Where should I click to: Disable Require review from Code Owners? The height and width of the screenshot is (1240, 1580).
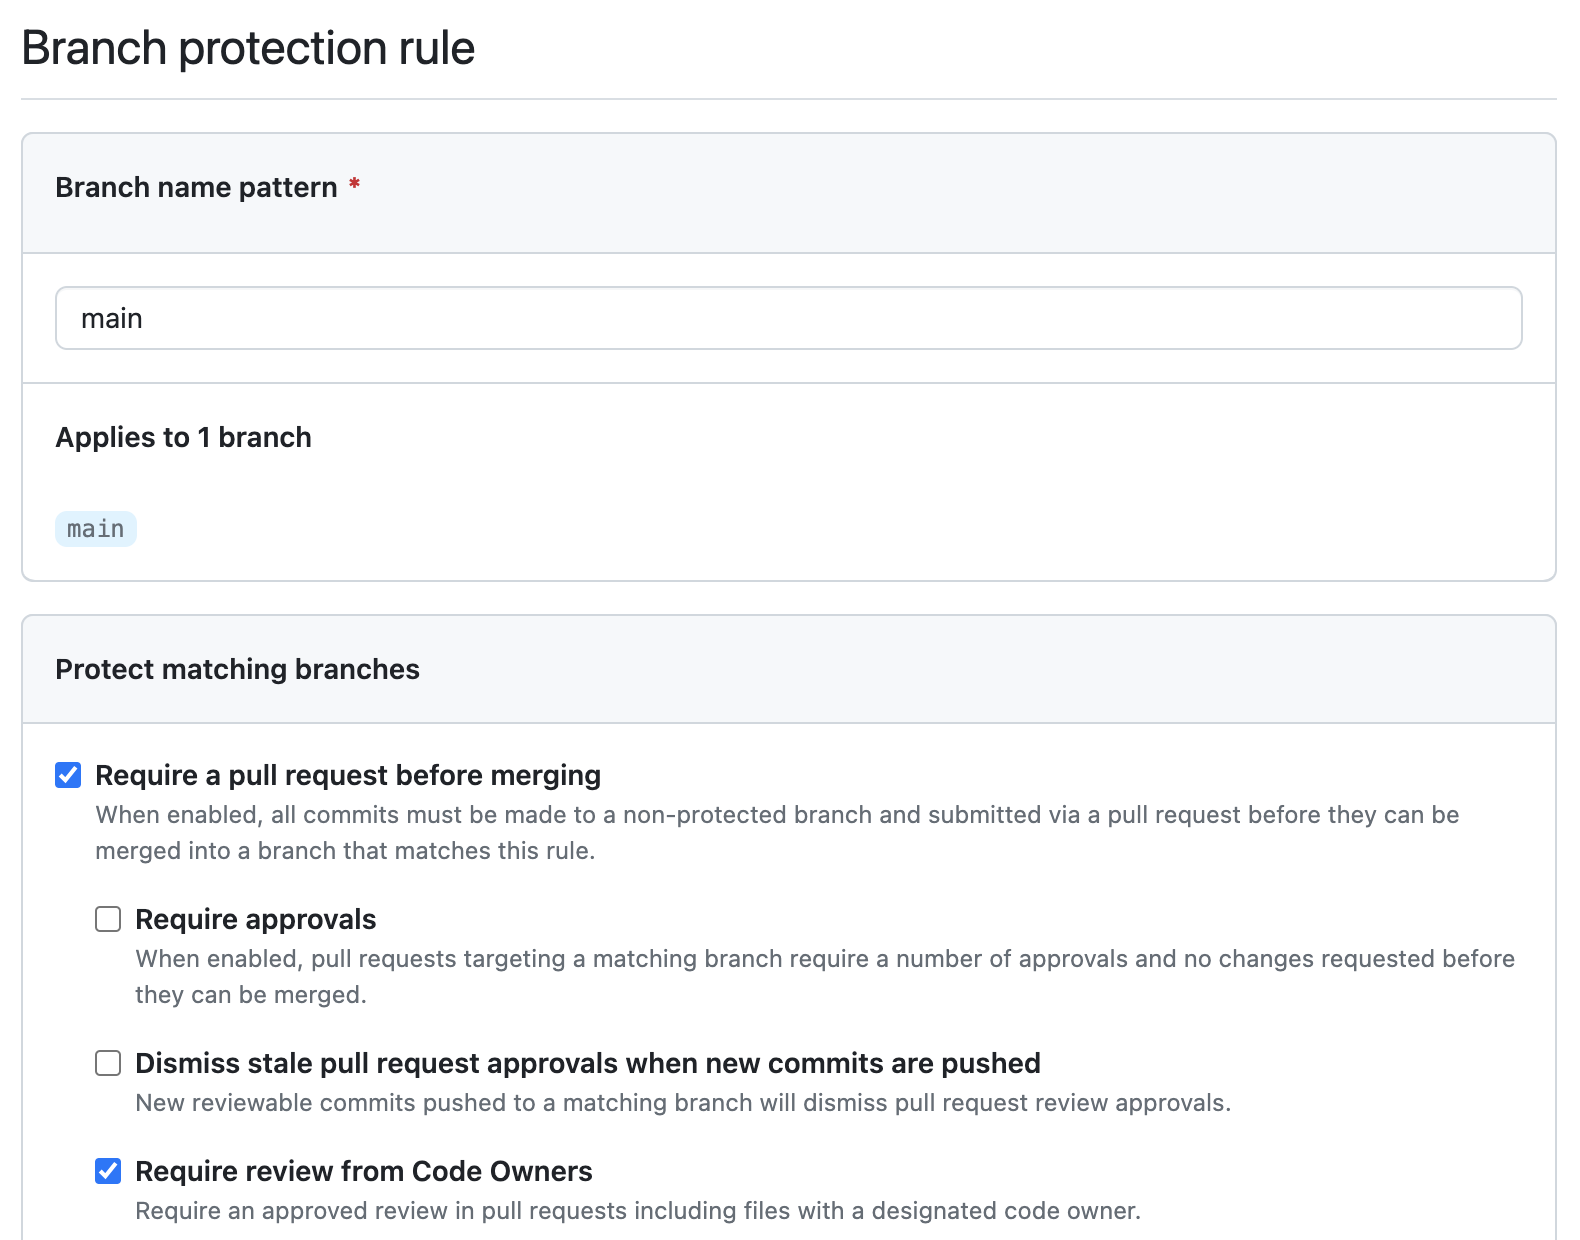(107, 1170)
